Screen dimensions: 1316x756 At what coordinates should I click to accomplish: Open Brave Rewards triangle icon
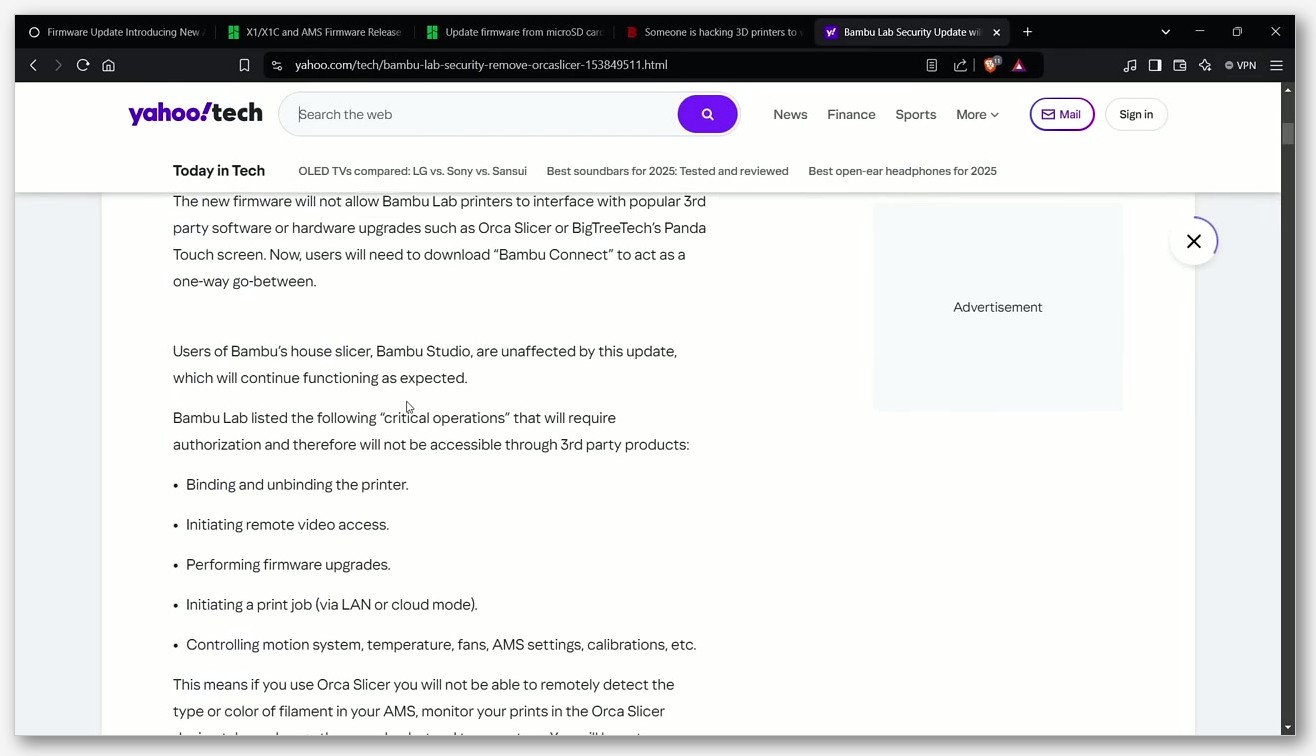[1019, 65]
